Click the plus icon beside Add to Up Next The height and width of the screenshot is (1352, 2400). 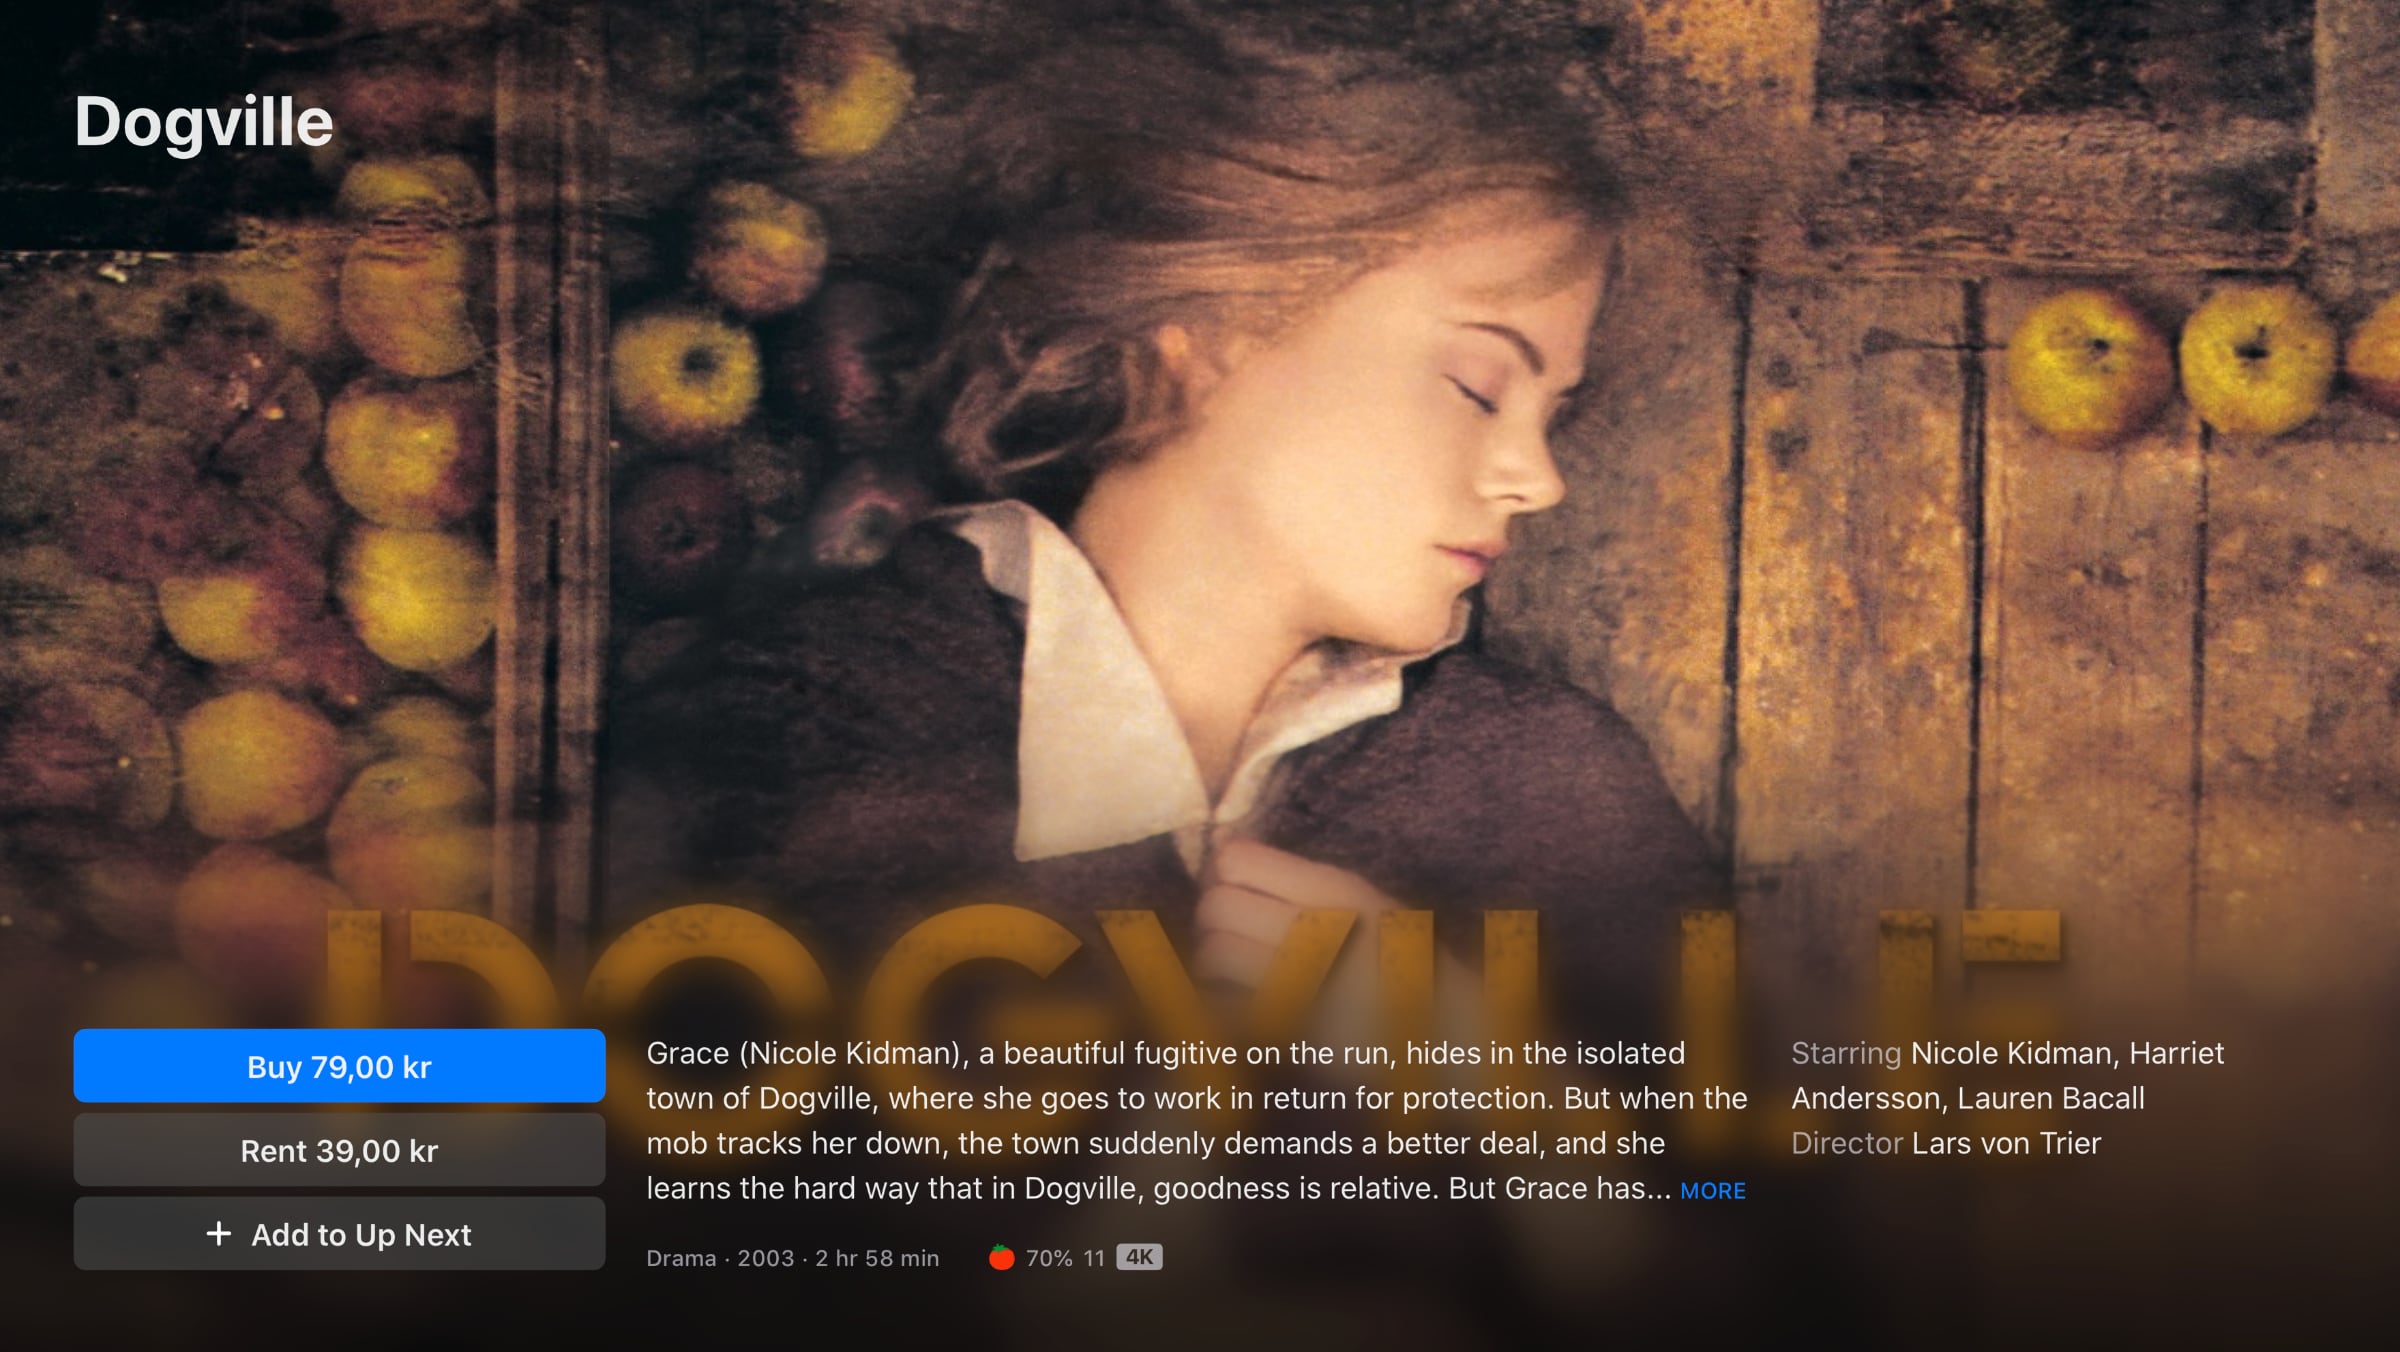click(218, 1234)
